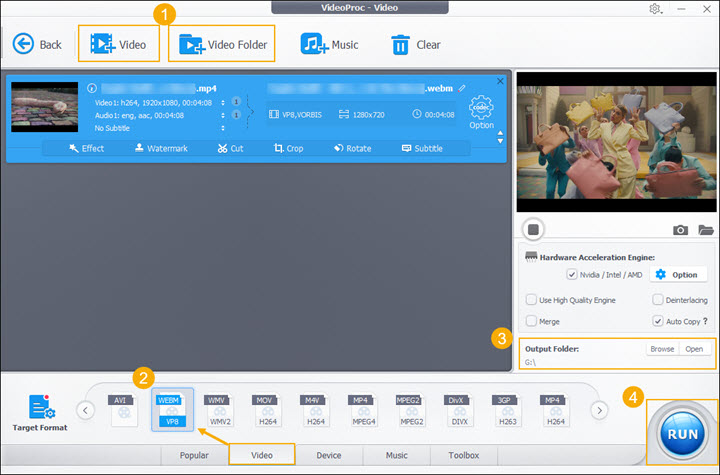
Task: Switch to the Device tab
Action: coord(329,455)
